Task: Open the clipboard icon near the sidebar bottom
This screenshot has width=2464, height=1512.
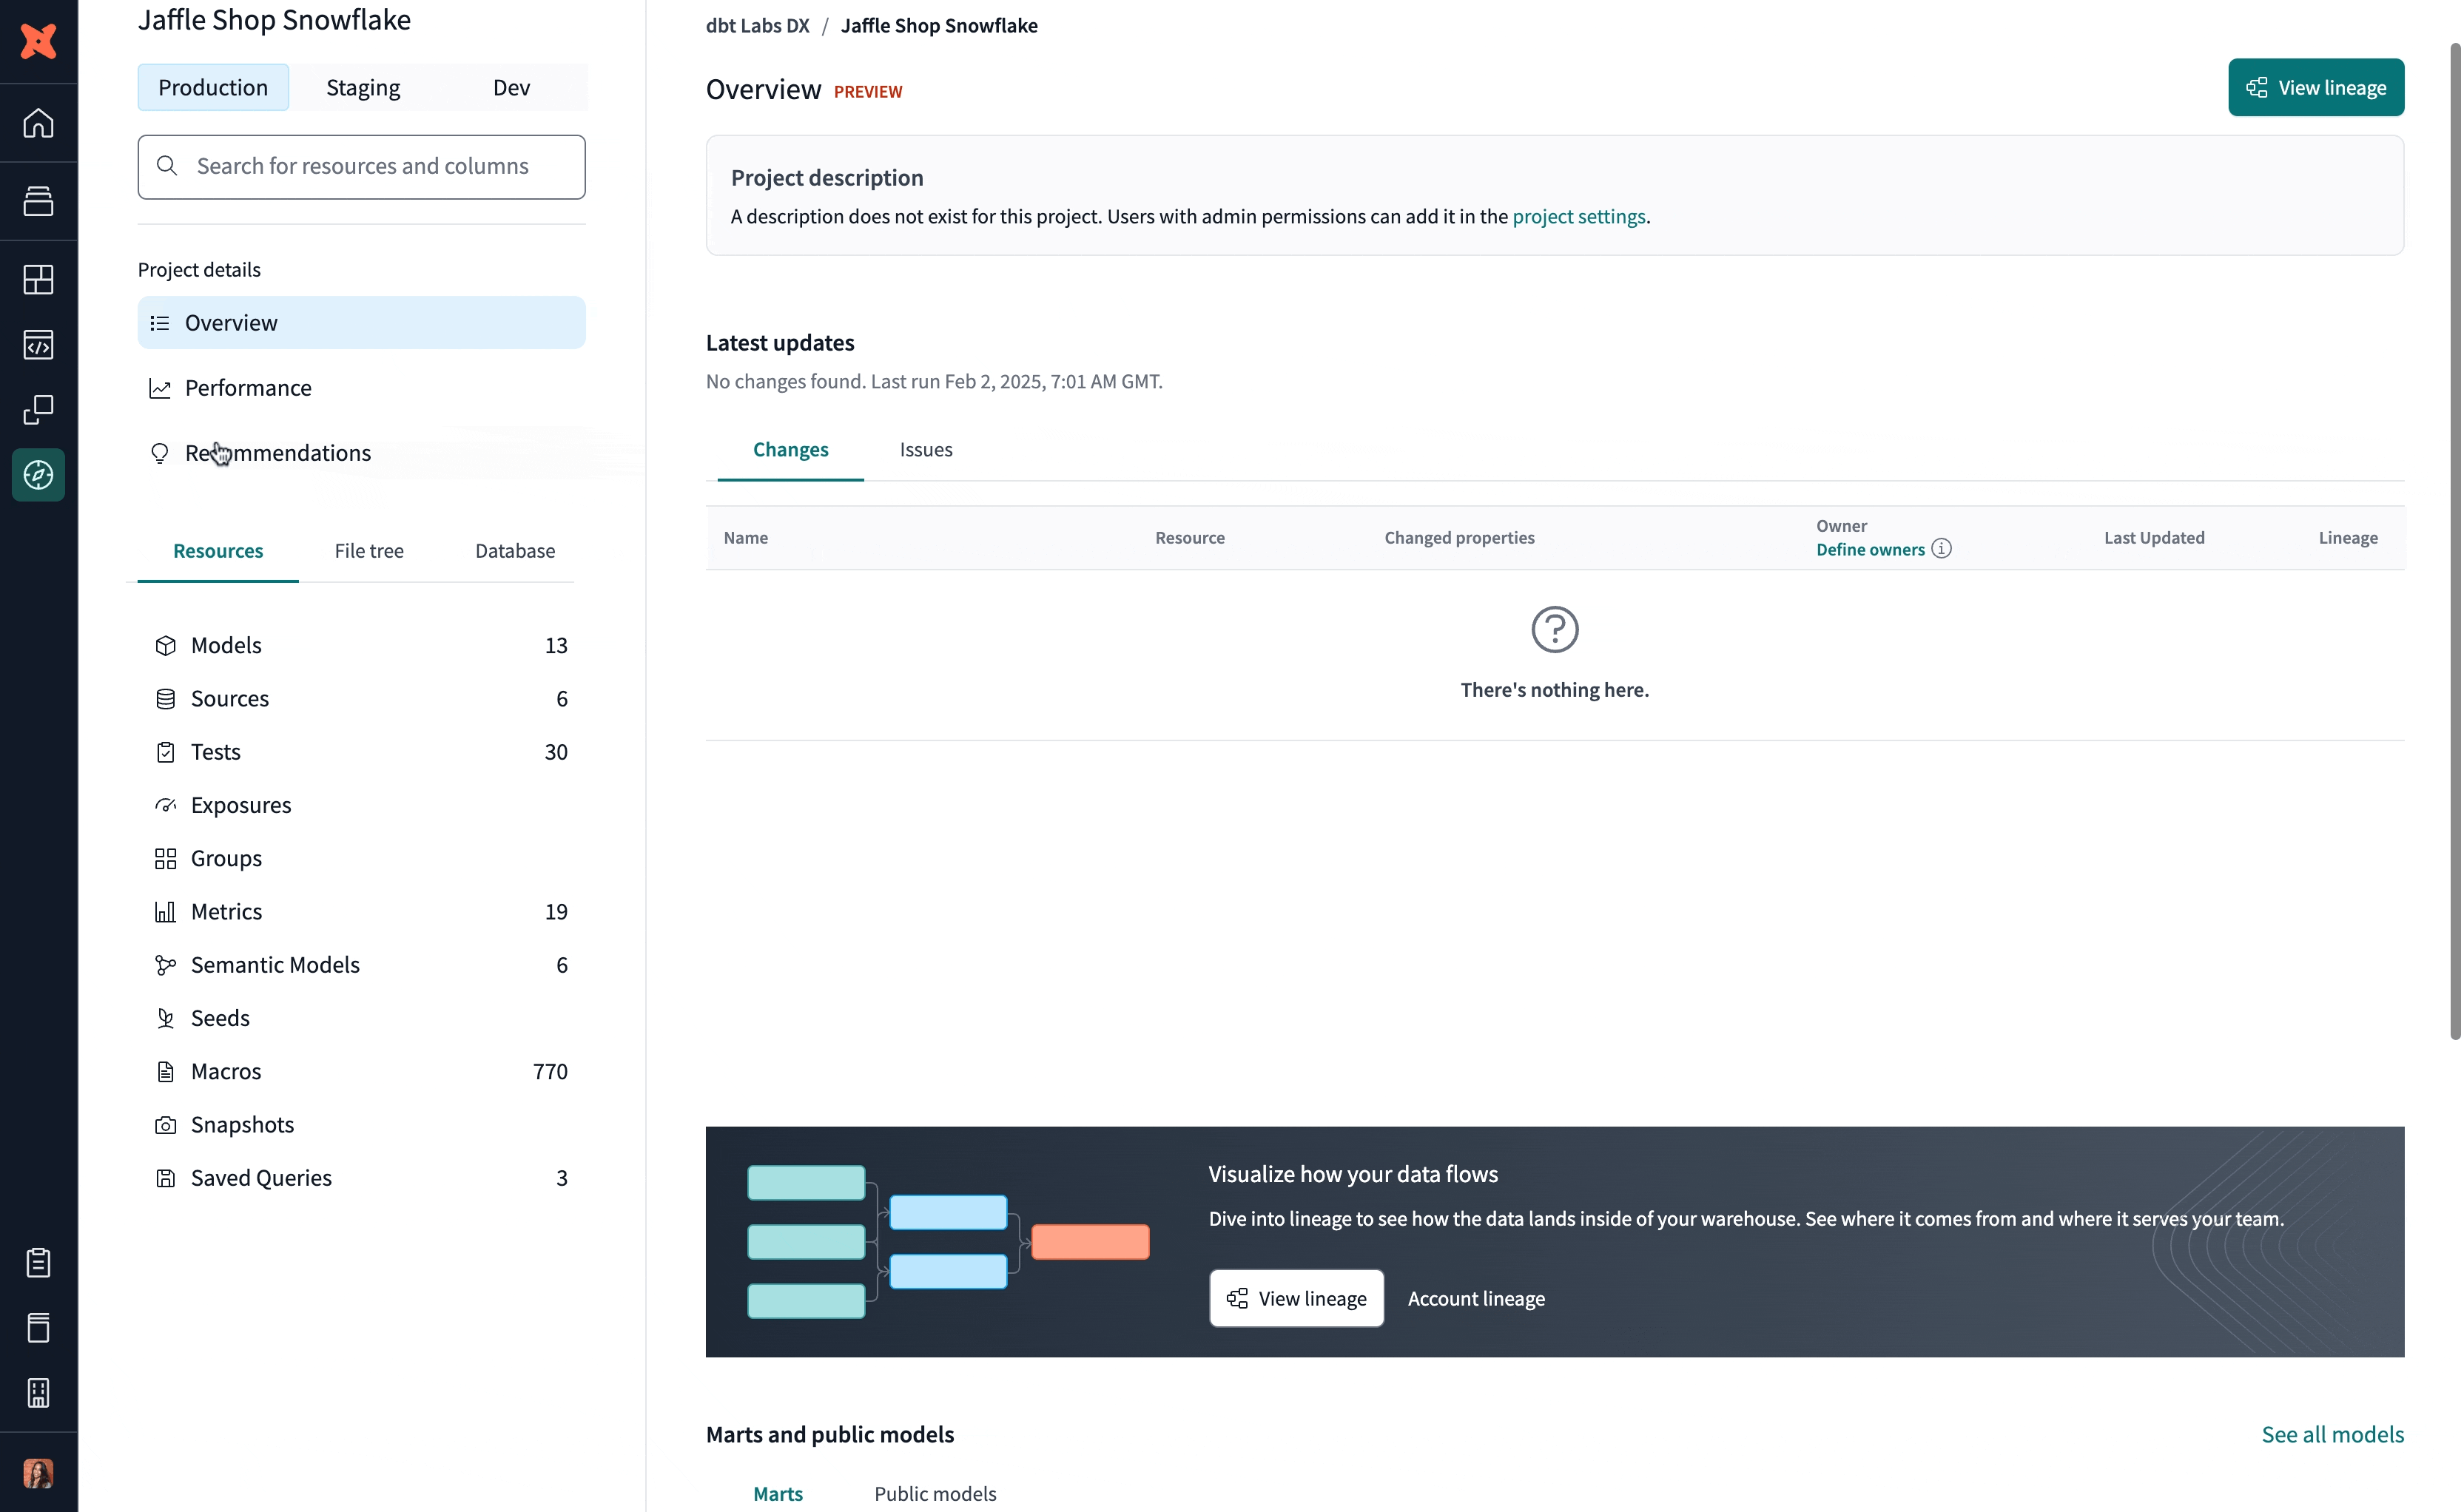Action: pos(38,1262)
